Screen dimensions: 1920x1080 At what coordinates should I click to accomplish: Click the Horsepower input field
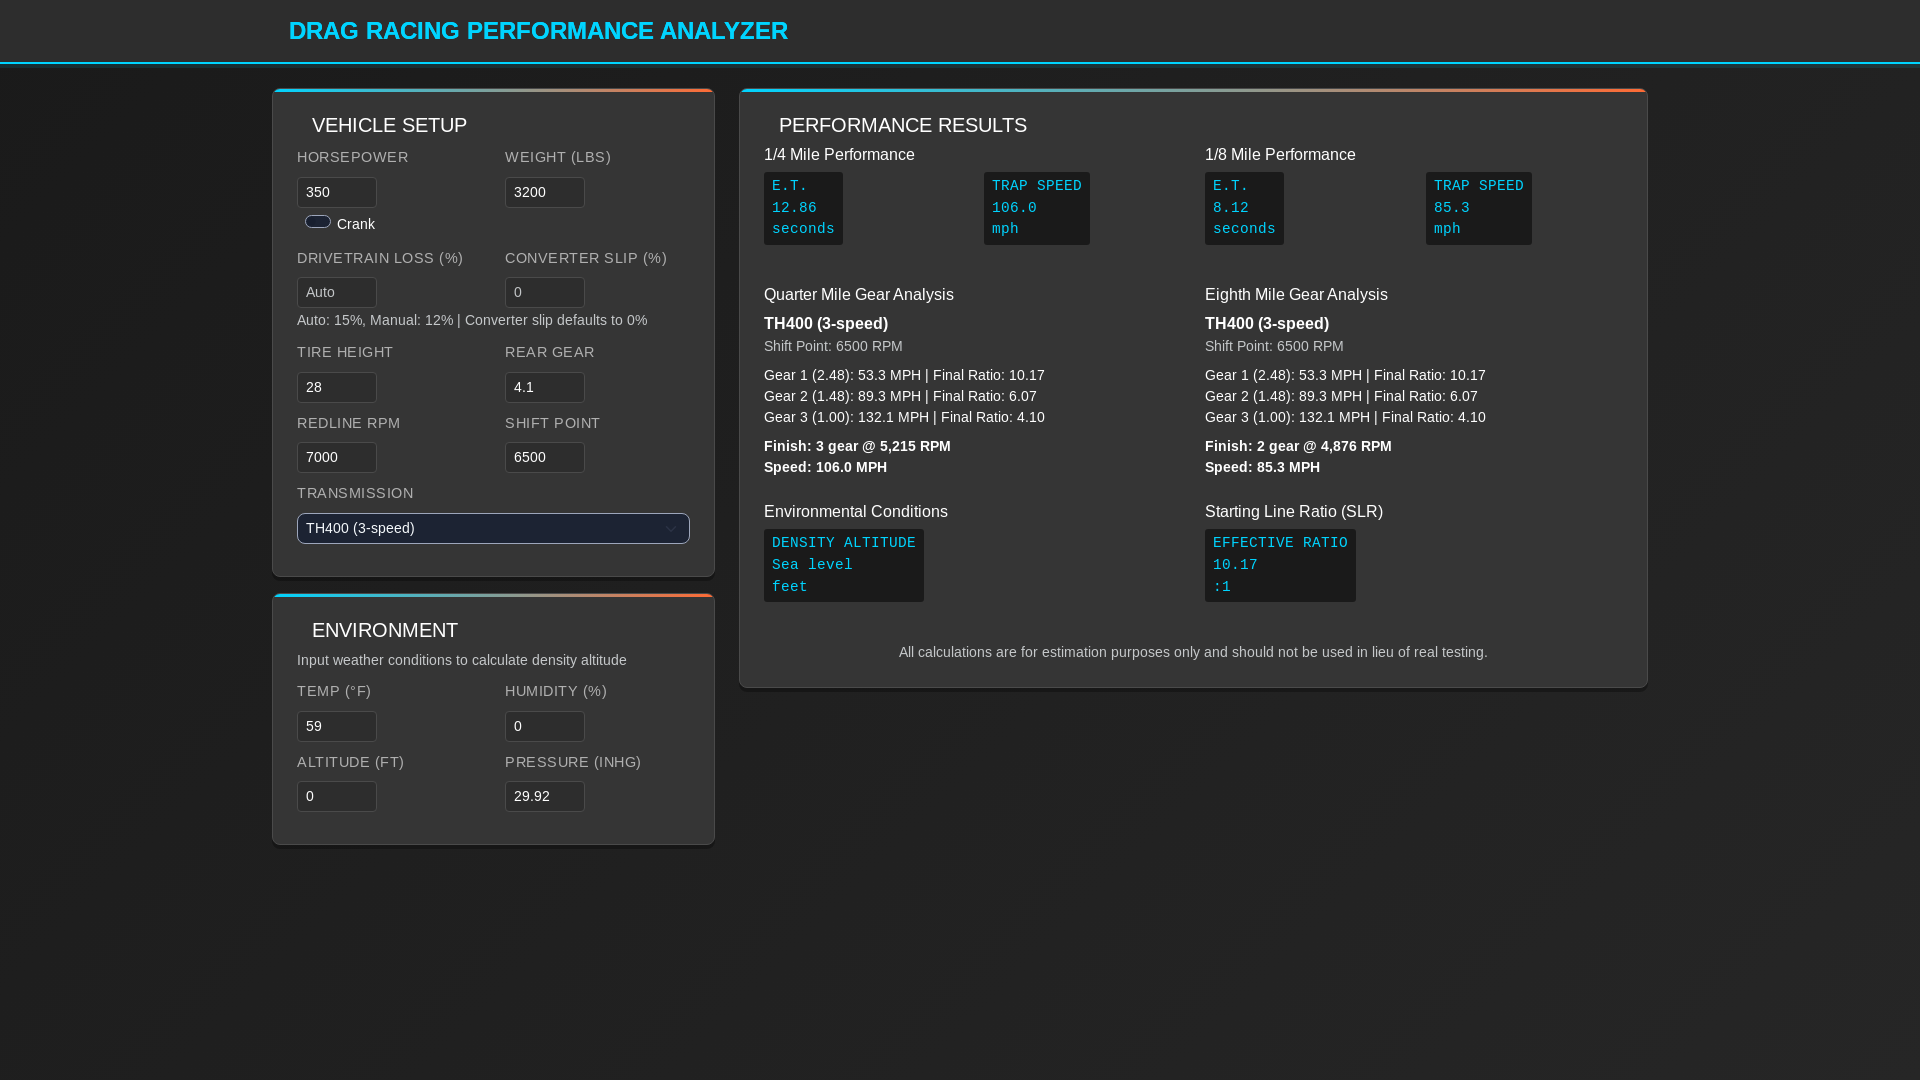click(x=337, y=192)
